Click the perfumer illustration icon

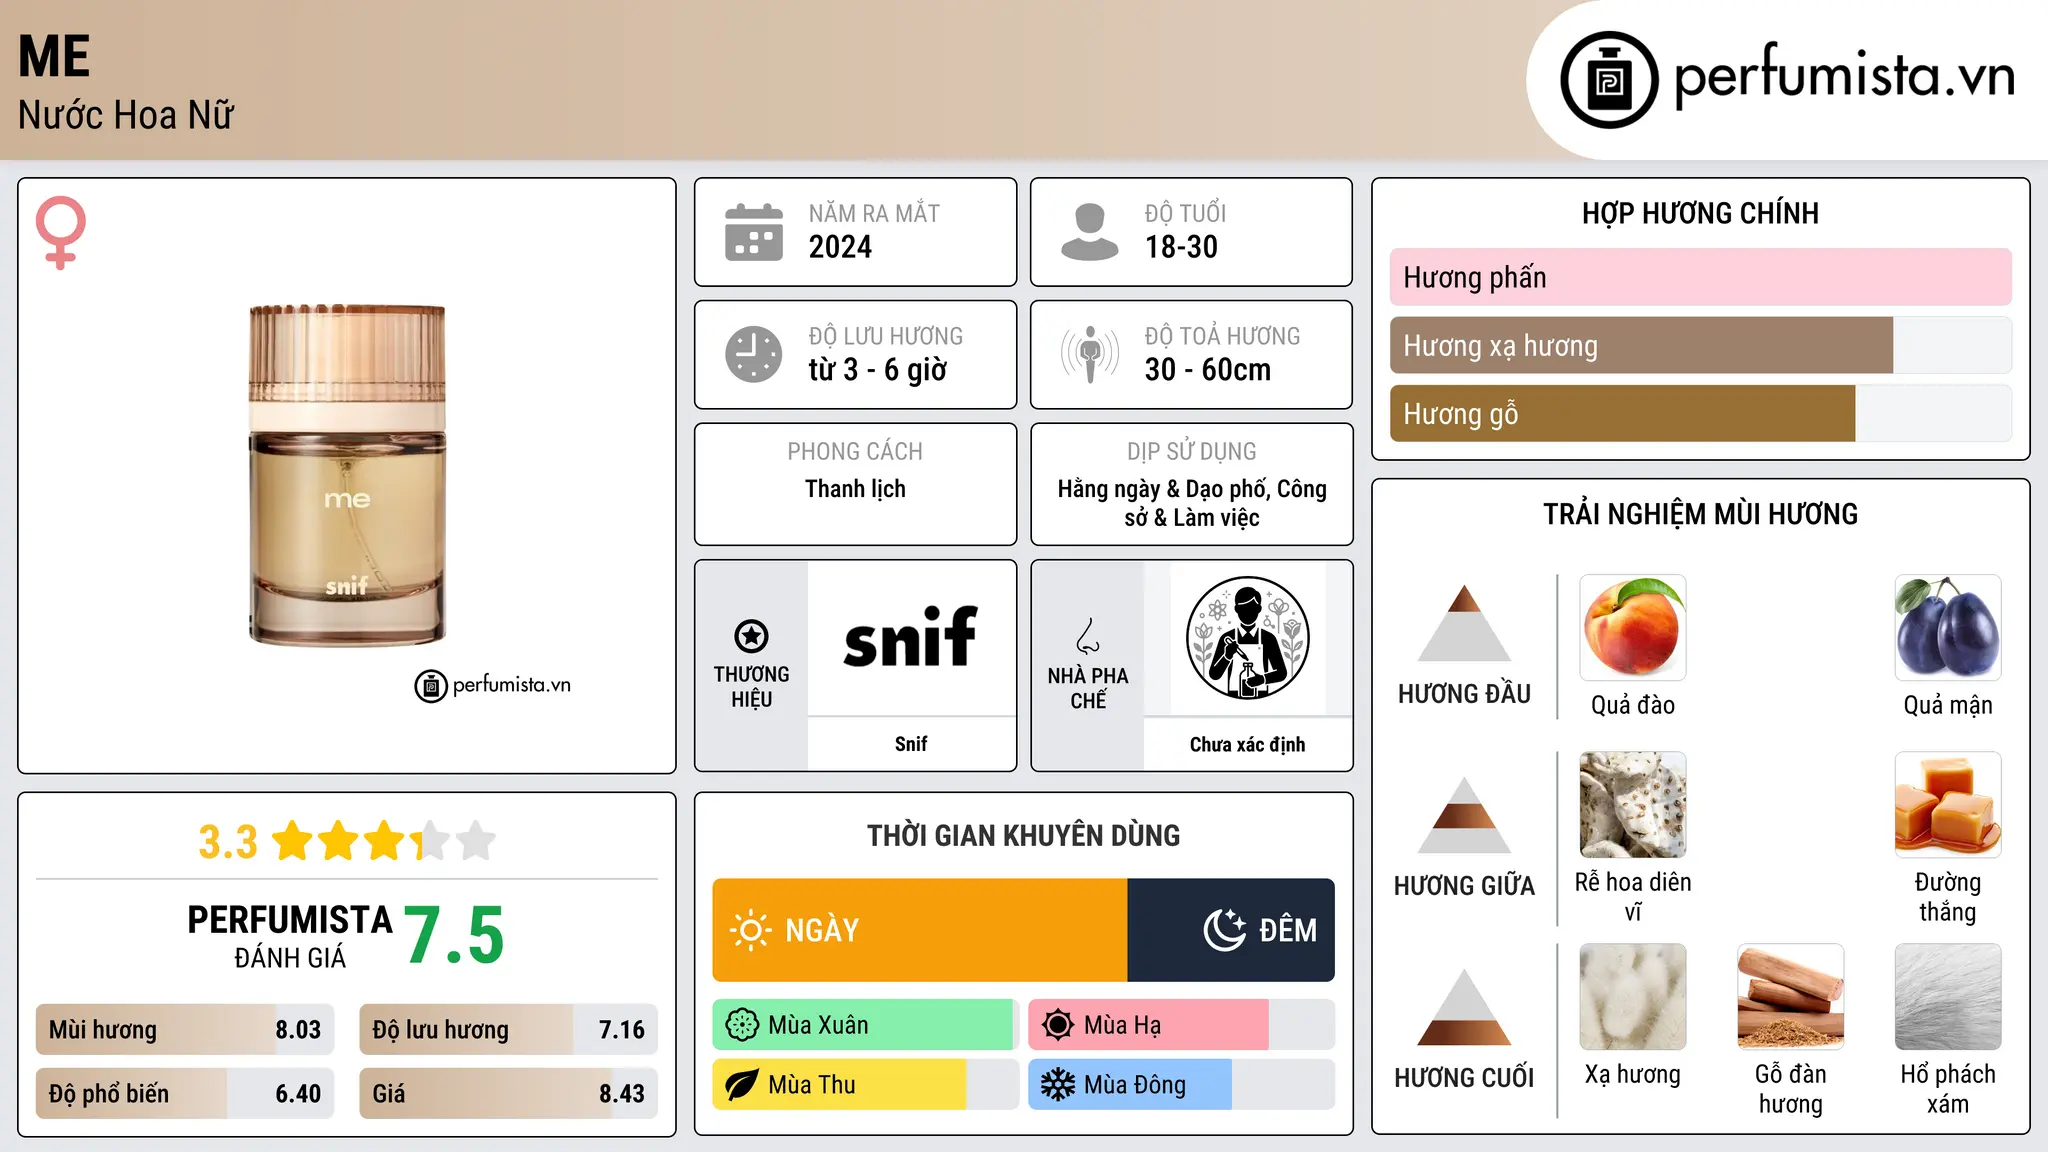tap(1247, 638)
